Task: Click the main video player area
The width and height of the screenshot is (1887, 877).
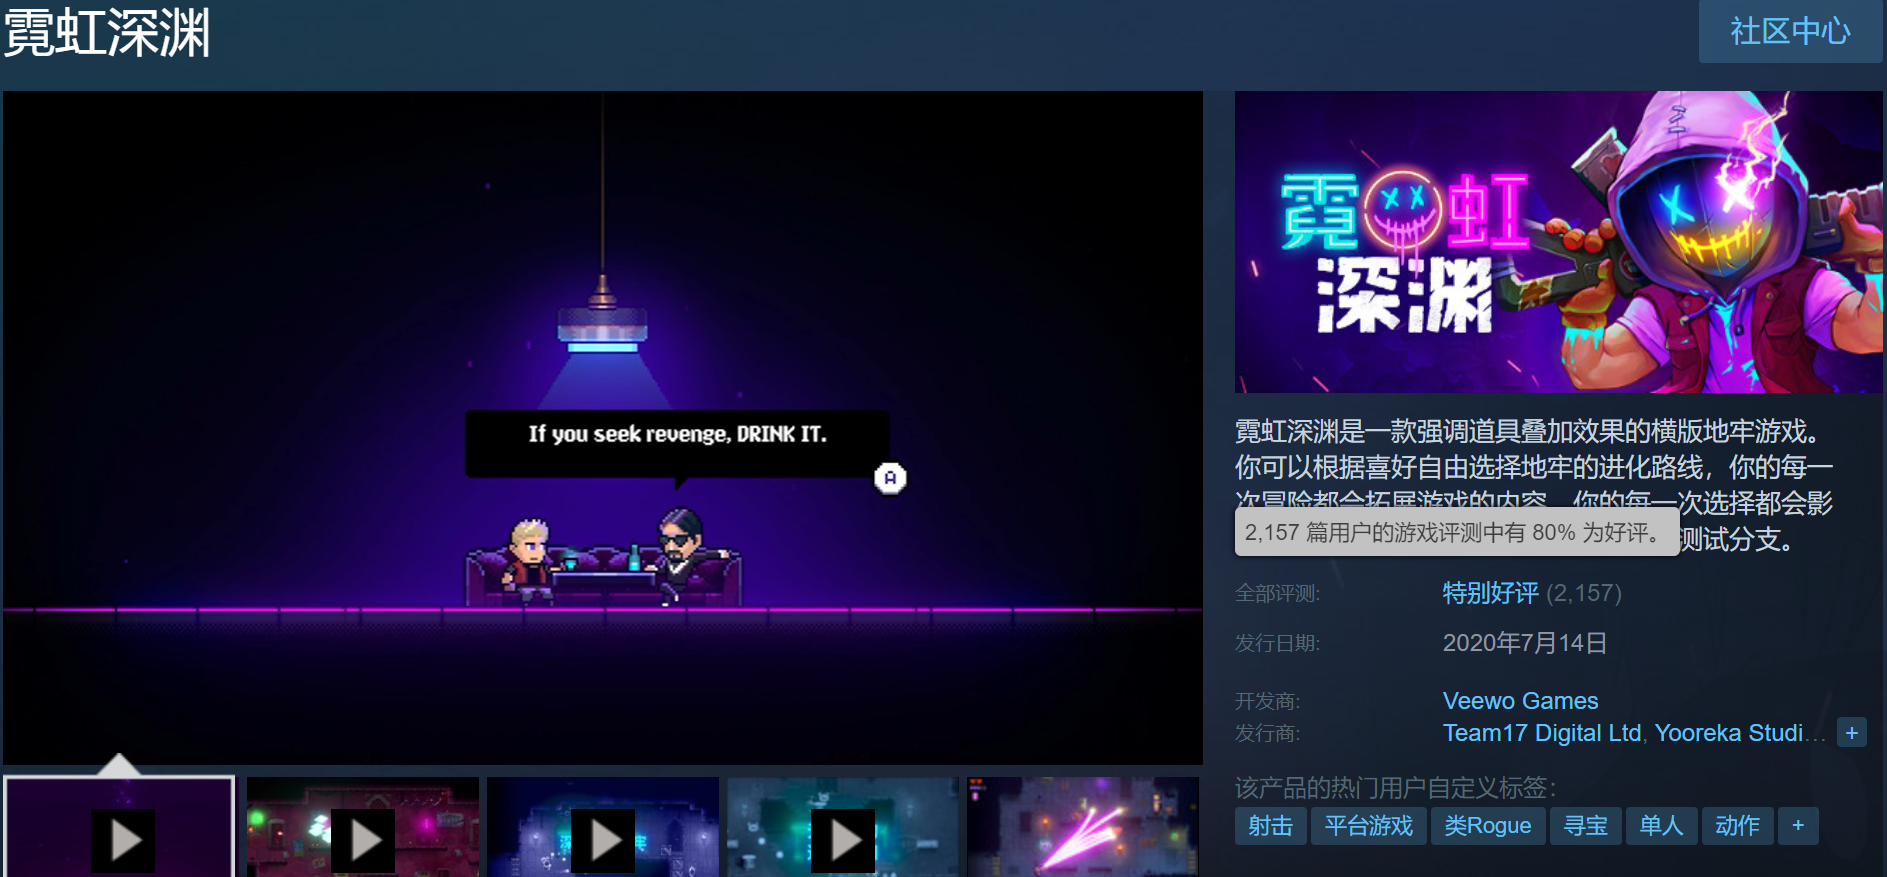Action: click(x=603, y=428)
